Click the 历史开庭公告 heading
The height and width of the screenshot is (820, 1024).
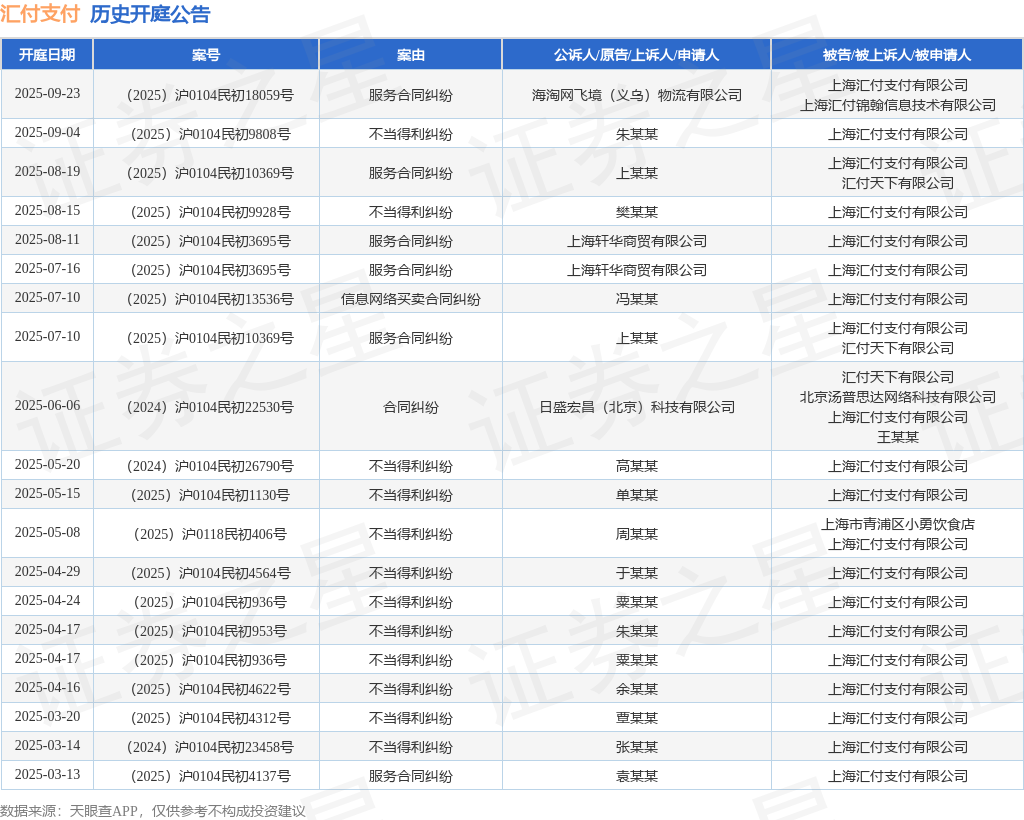pyautogui.click(x=150, y=14)
